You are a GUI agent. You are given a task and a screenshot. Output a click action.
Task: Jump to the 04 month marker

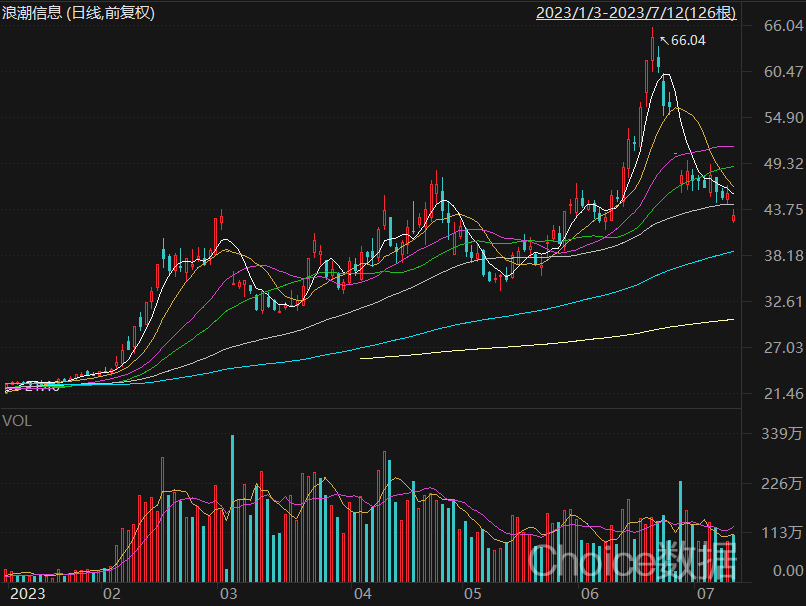click(x=362, y=594)
